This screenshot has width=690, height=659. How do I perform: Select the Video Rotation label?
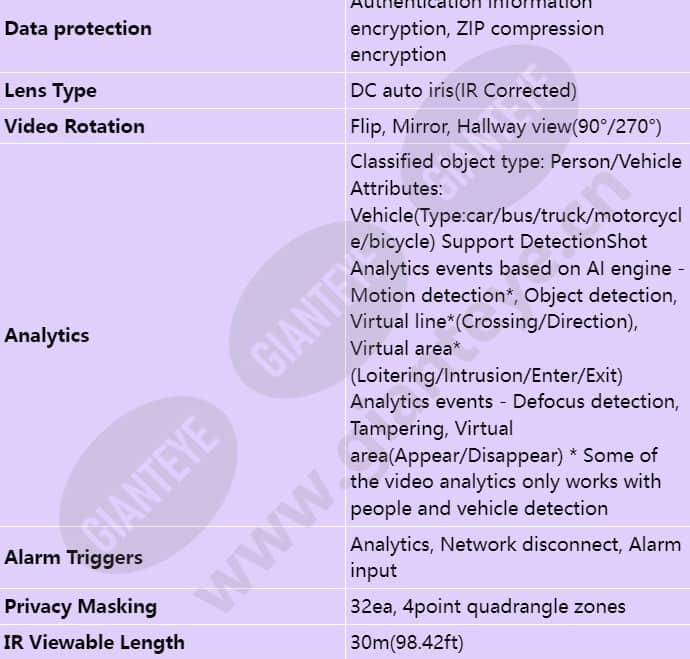point(74,126)
